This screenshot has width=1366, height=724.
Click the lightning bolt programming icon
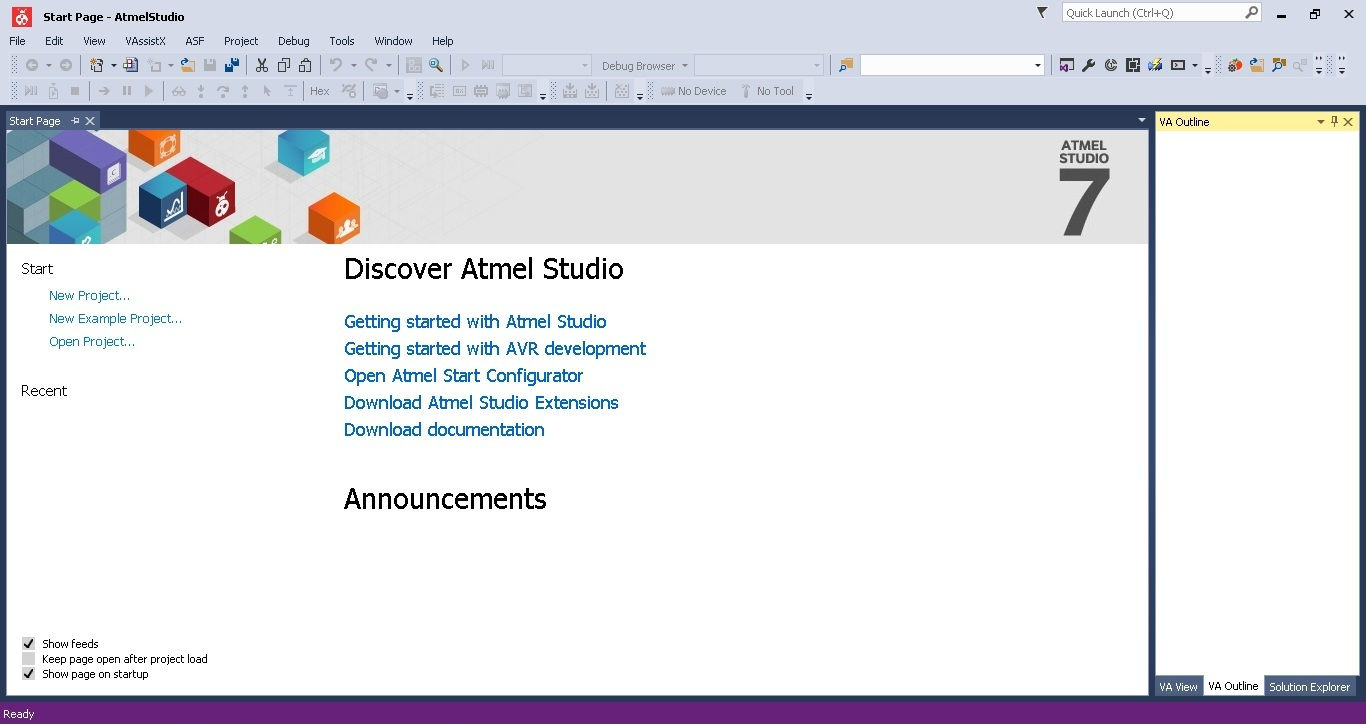pyautogui.click(x=1155, y=65)
